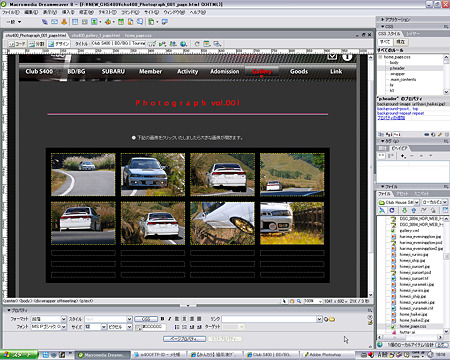Toggle Bold in Properties panel
The image size is (450, 360).
[162, 319]
